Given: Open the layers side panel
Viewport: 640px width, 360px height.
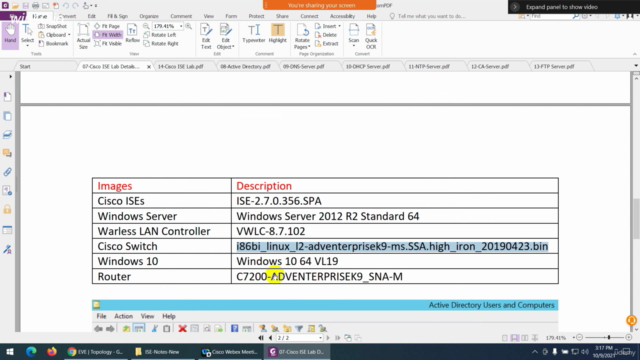Looking at the screenshot, I should tap(7, 135).
